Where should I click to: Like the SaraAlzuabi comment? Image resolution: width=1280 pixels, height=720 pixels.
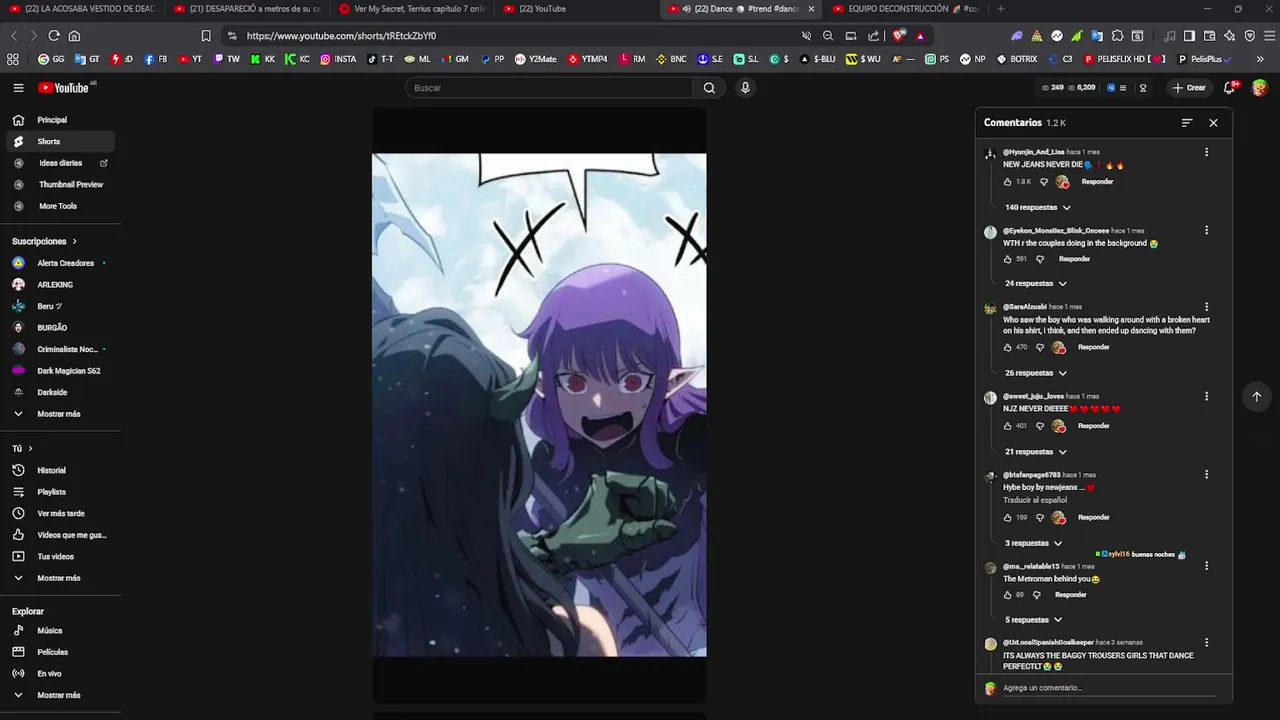tap(1007, 347)
